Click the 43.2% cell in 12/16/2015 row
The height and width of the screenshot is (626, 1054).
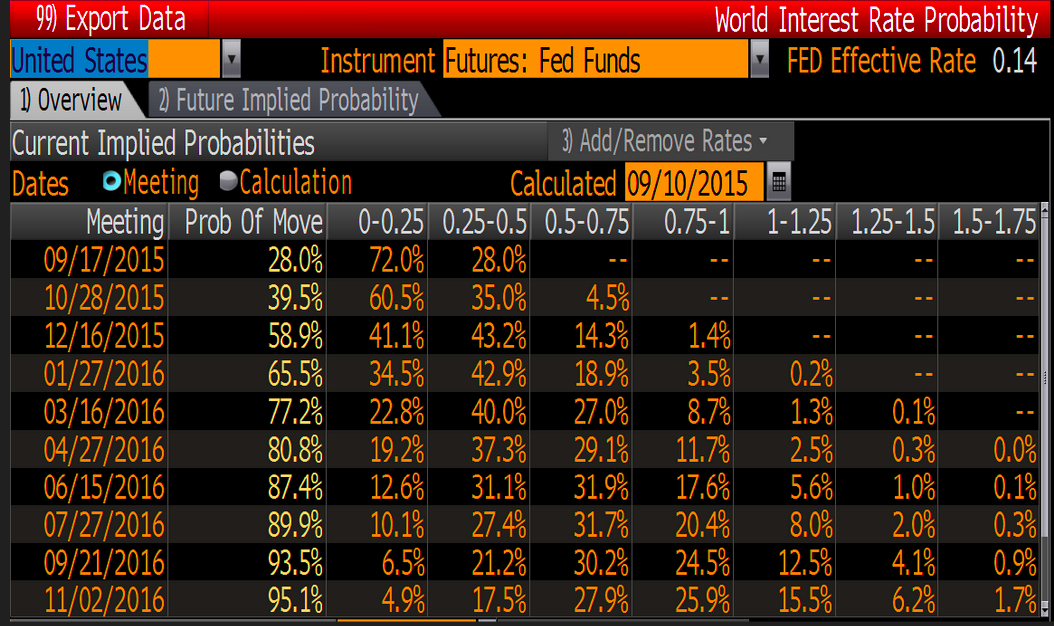(x=499, y=336)
